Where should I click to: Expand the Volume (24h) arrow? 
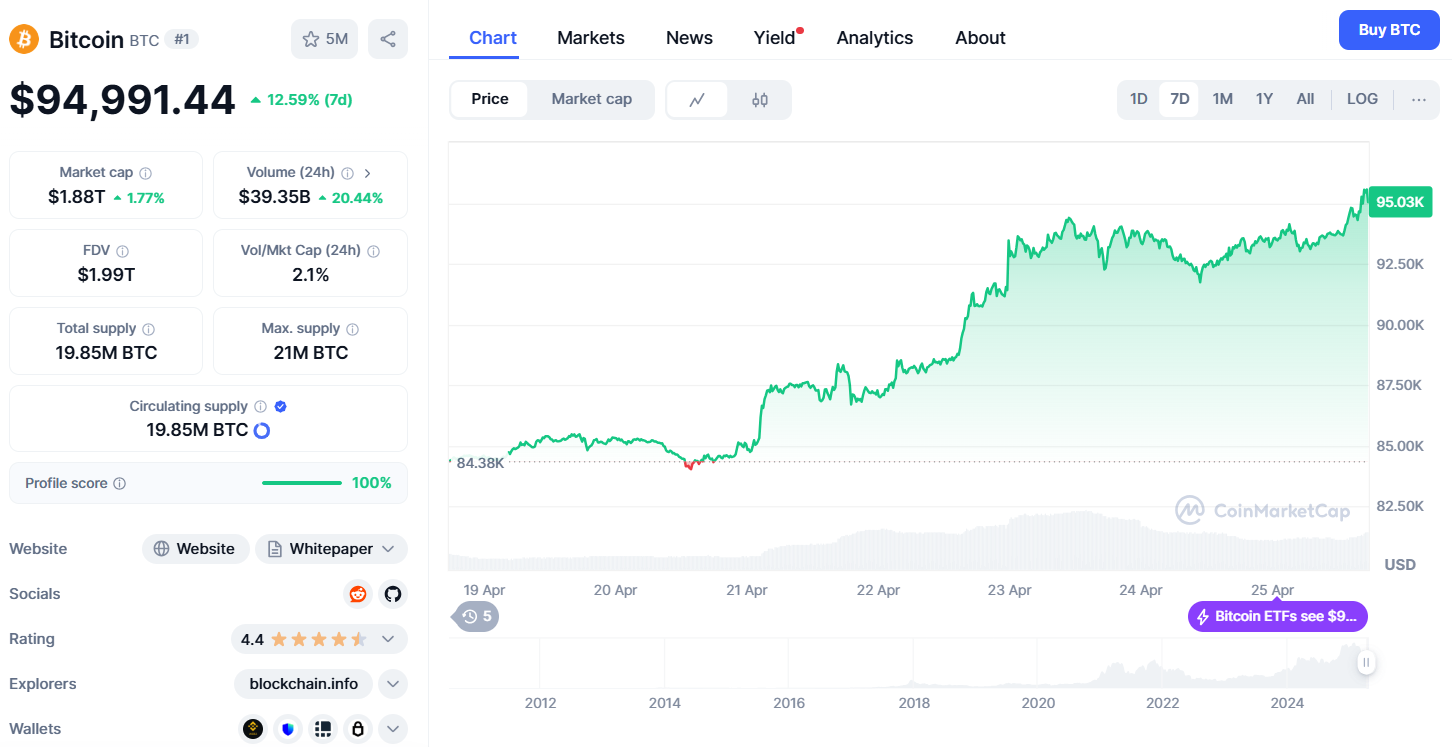tap(367, 173)
